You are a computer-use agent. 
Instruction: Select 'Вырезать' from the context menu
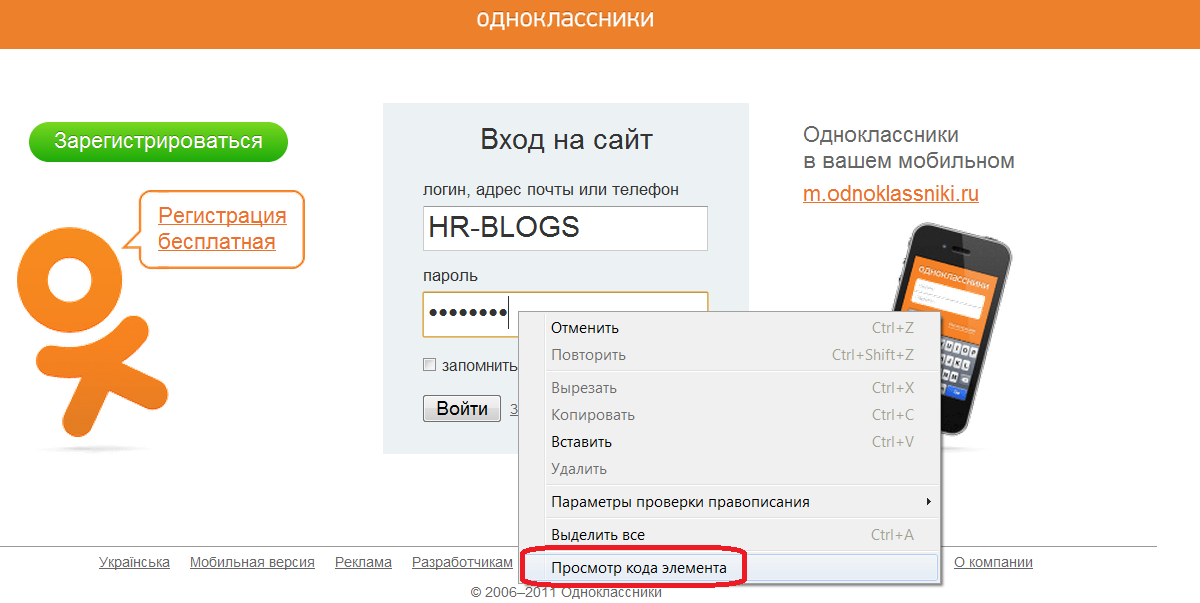pyautogui.click(x=730, y=388)
